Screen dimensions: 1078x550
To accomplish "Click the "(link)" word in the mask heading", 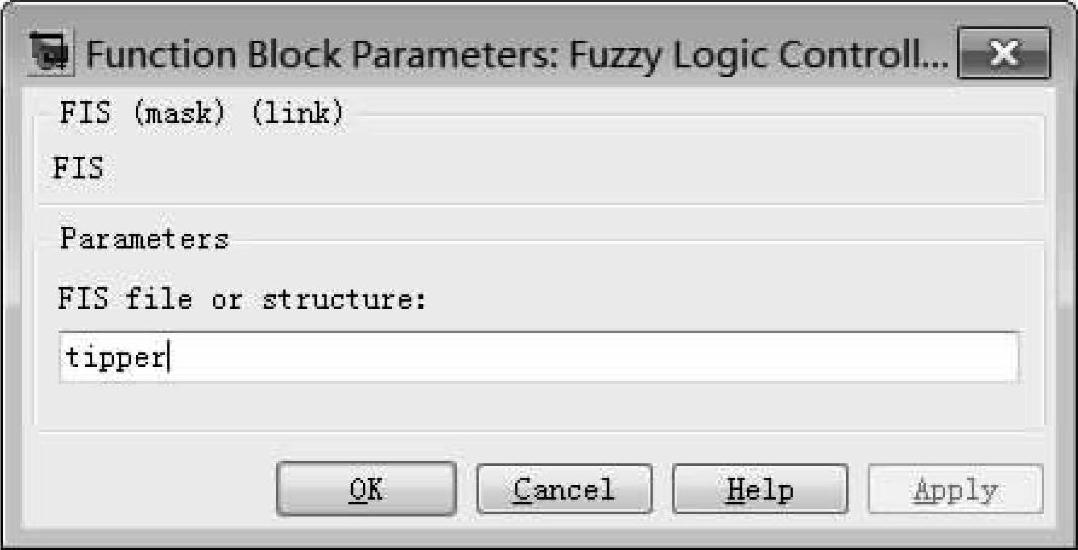I will 297,113.
